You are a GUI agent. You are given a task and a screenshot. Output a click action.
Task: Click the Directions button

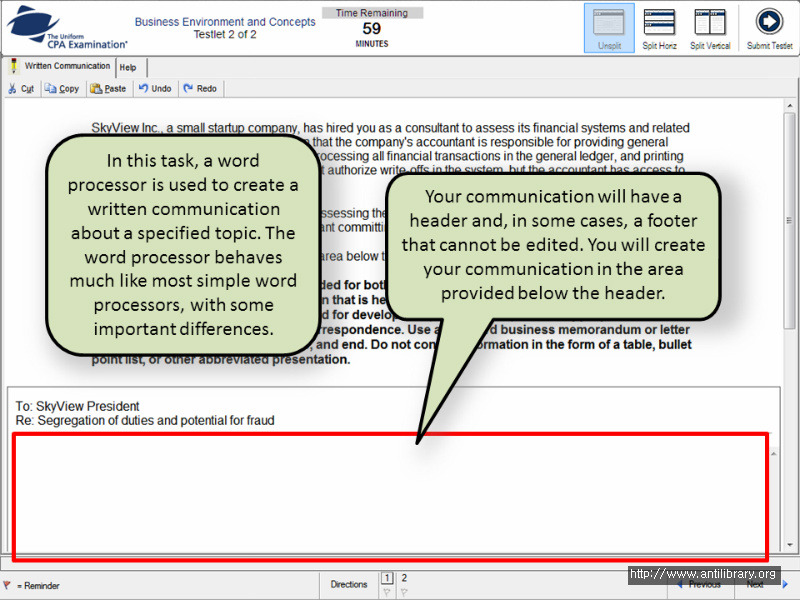click(348, 584)
